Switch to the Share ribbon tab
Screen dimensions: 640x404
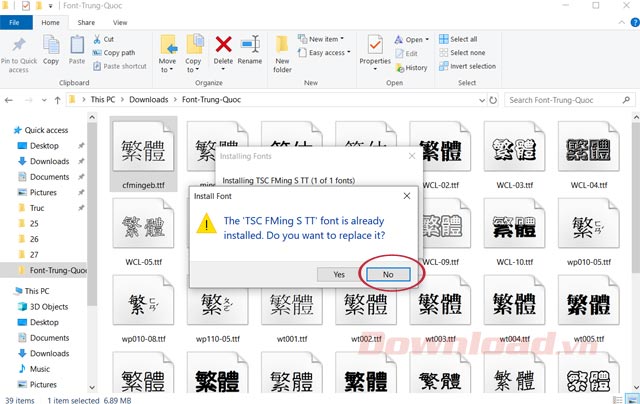pos(86,22)
